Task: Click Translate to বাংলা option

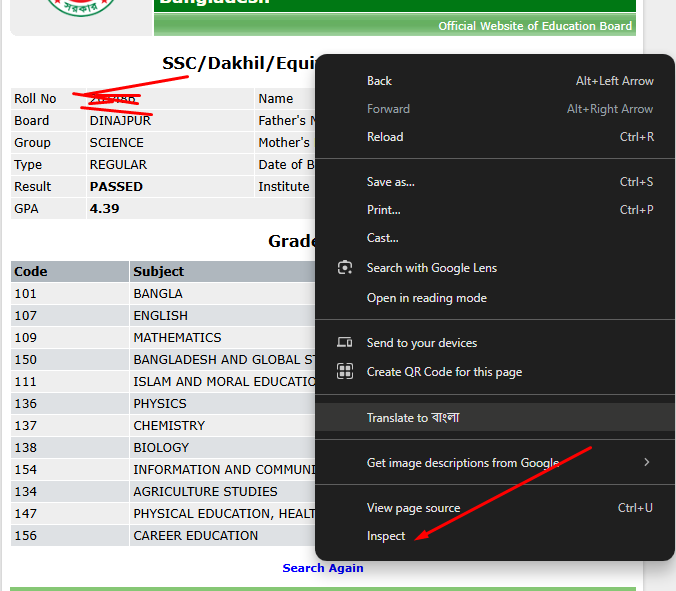Action: point(413,418)
